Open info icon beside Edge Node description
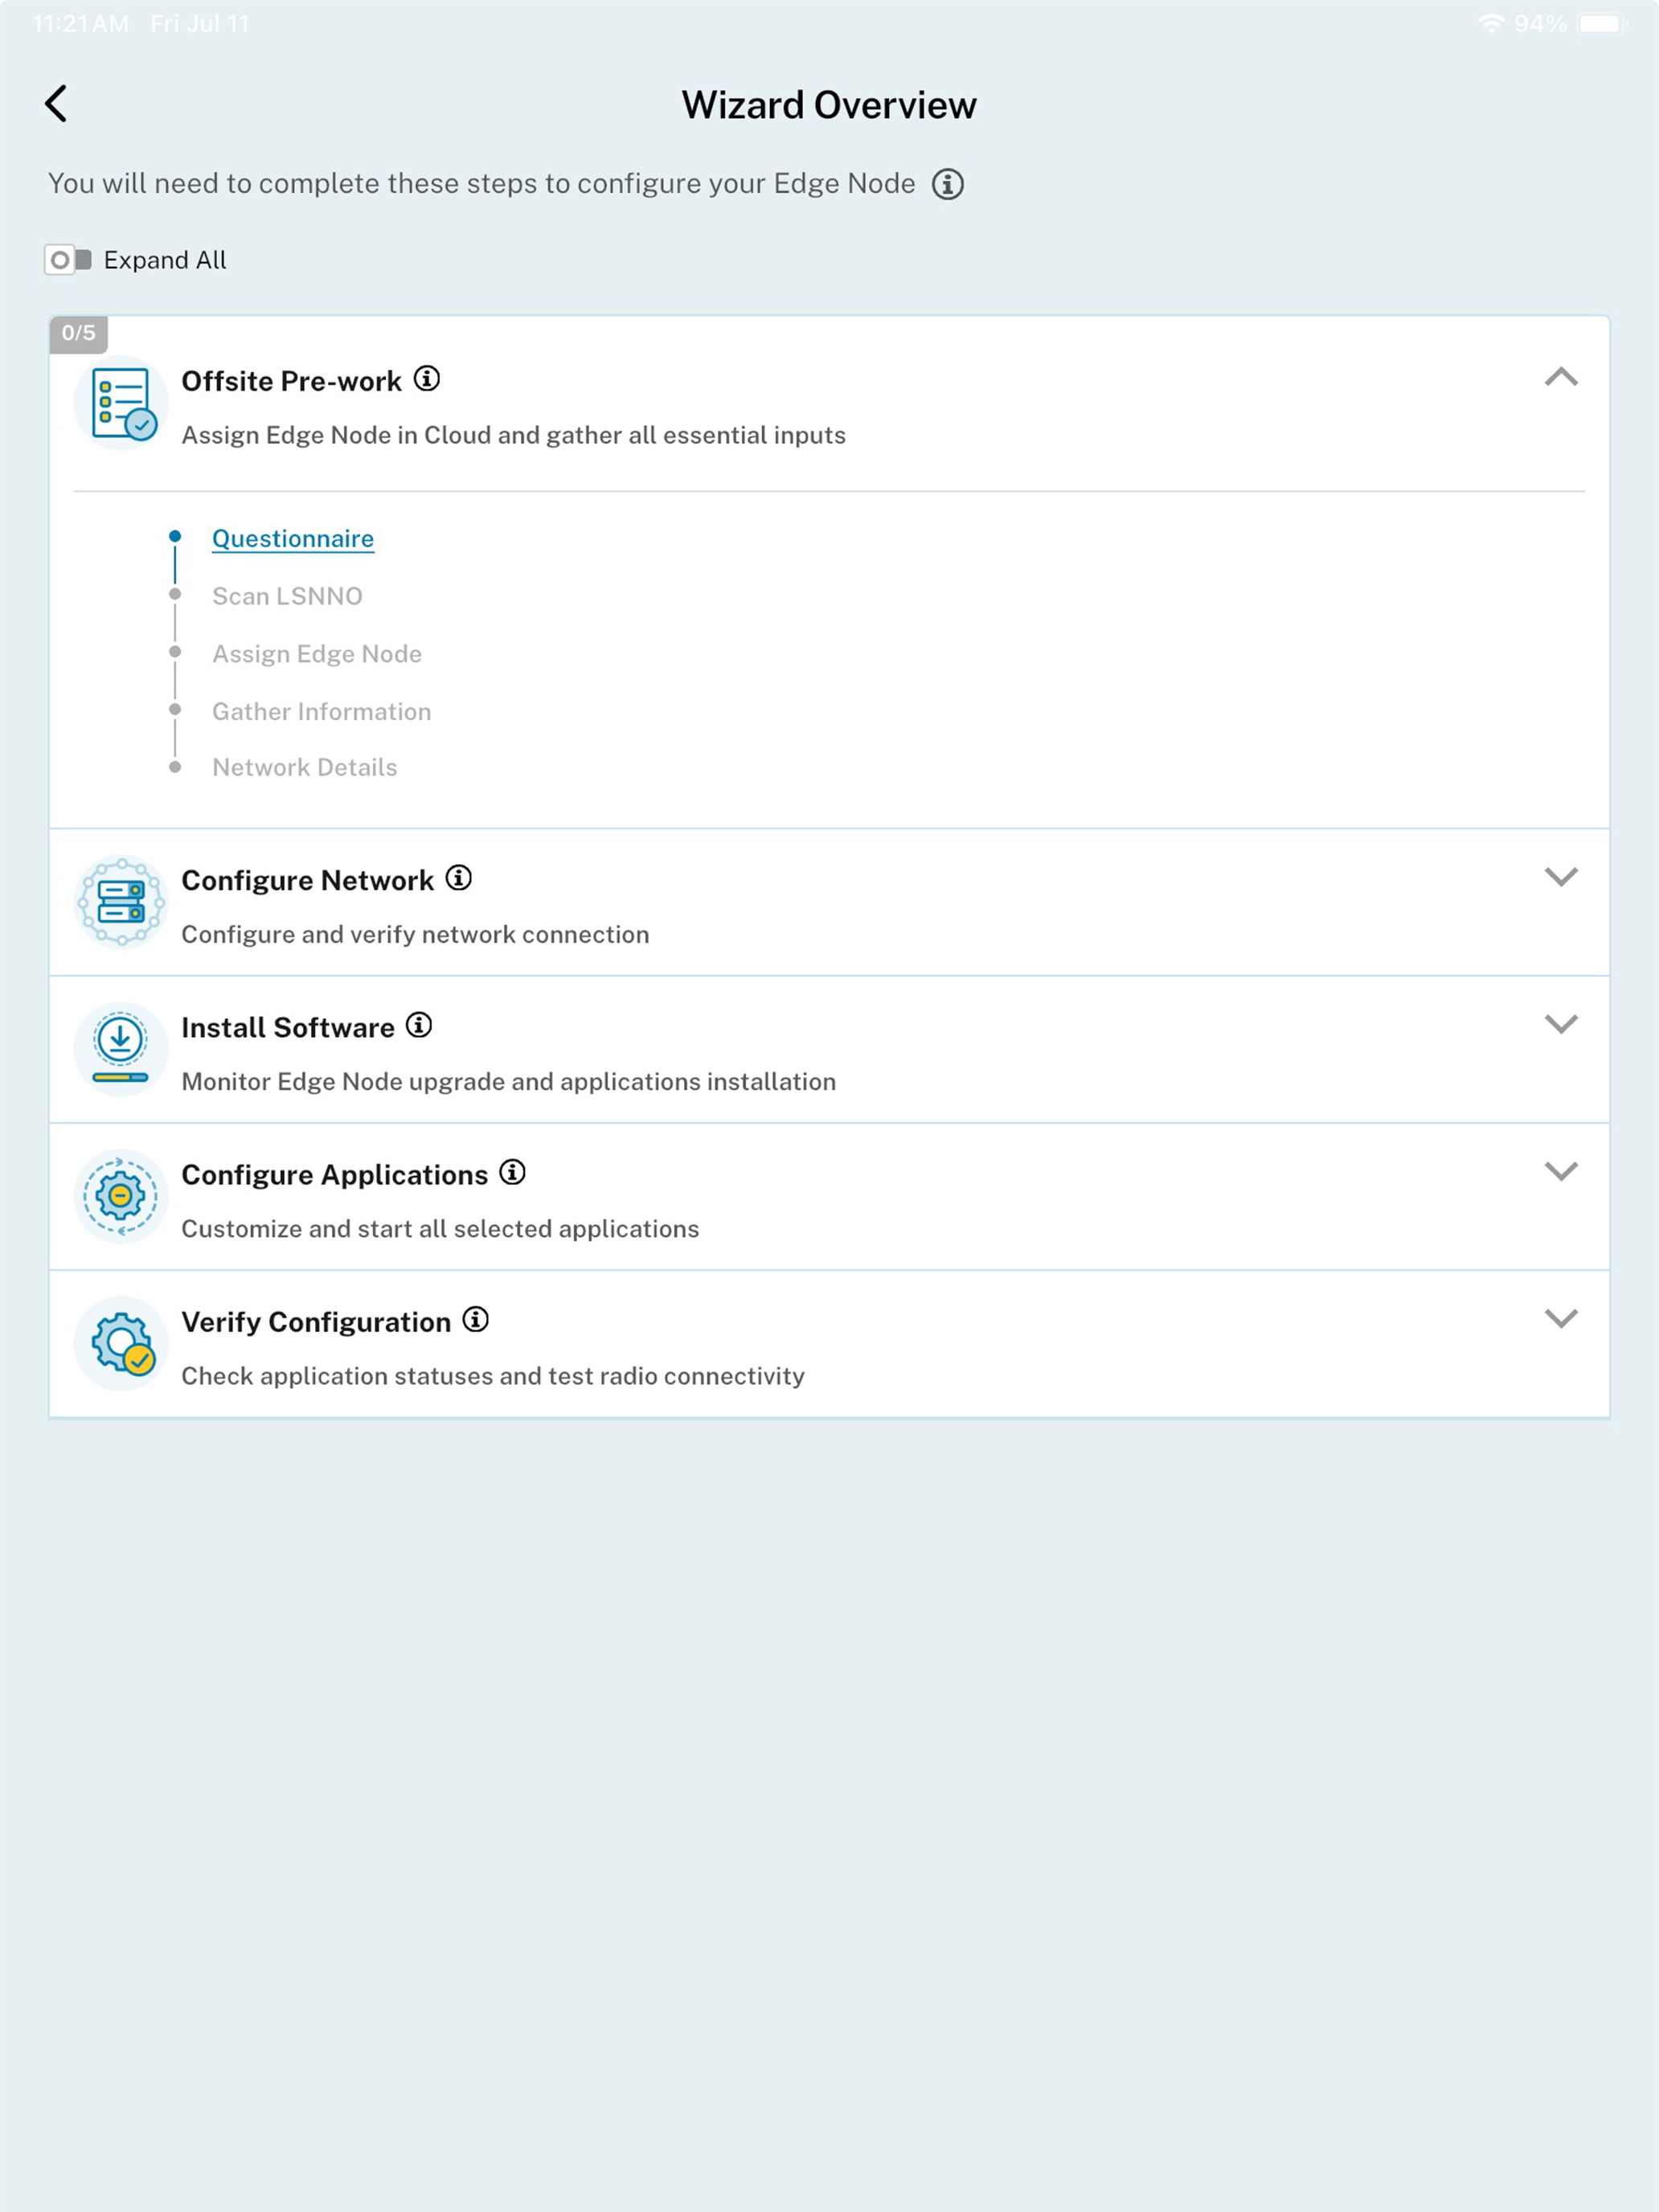 coord(947,184)
